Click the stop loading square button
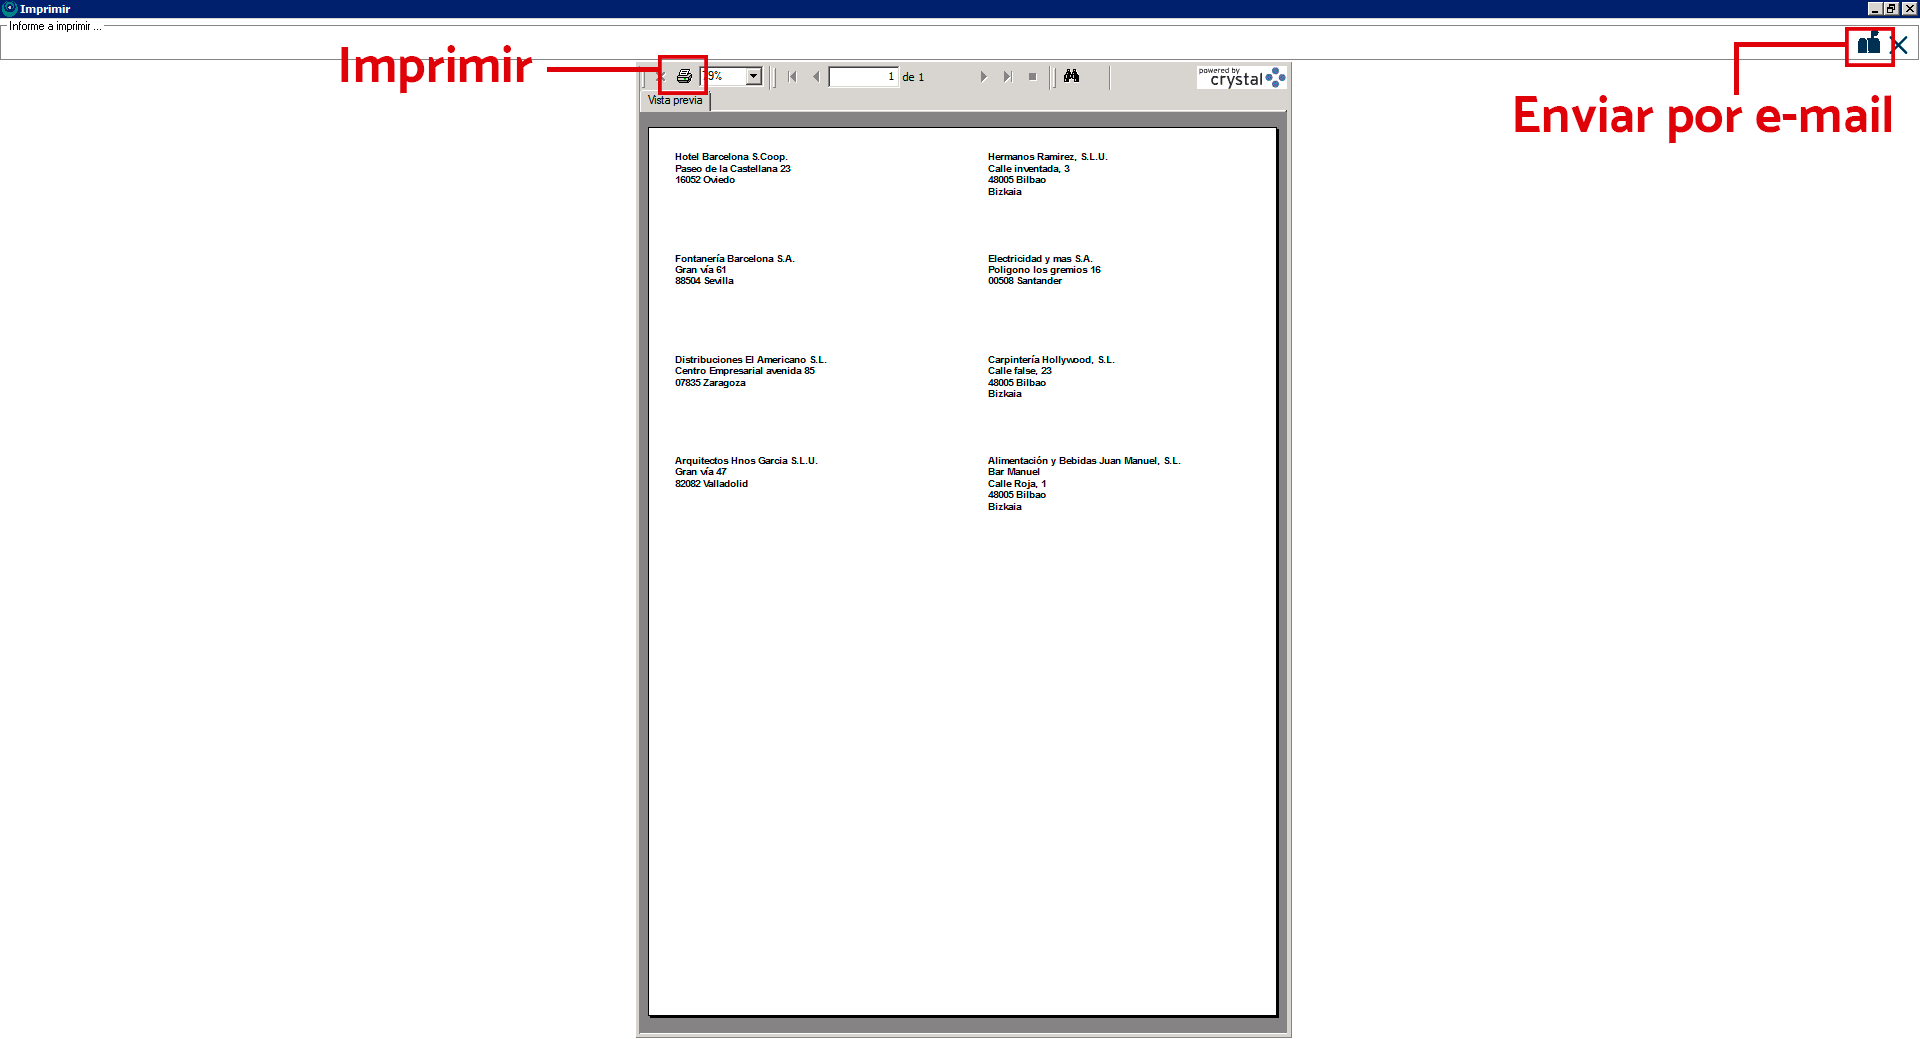This screenshot has height=1039, width=1920. [x=1032, y=77]
